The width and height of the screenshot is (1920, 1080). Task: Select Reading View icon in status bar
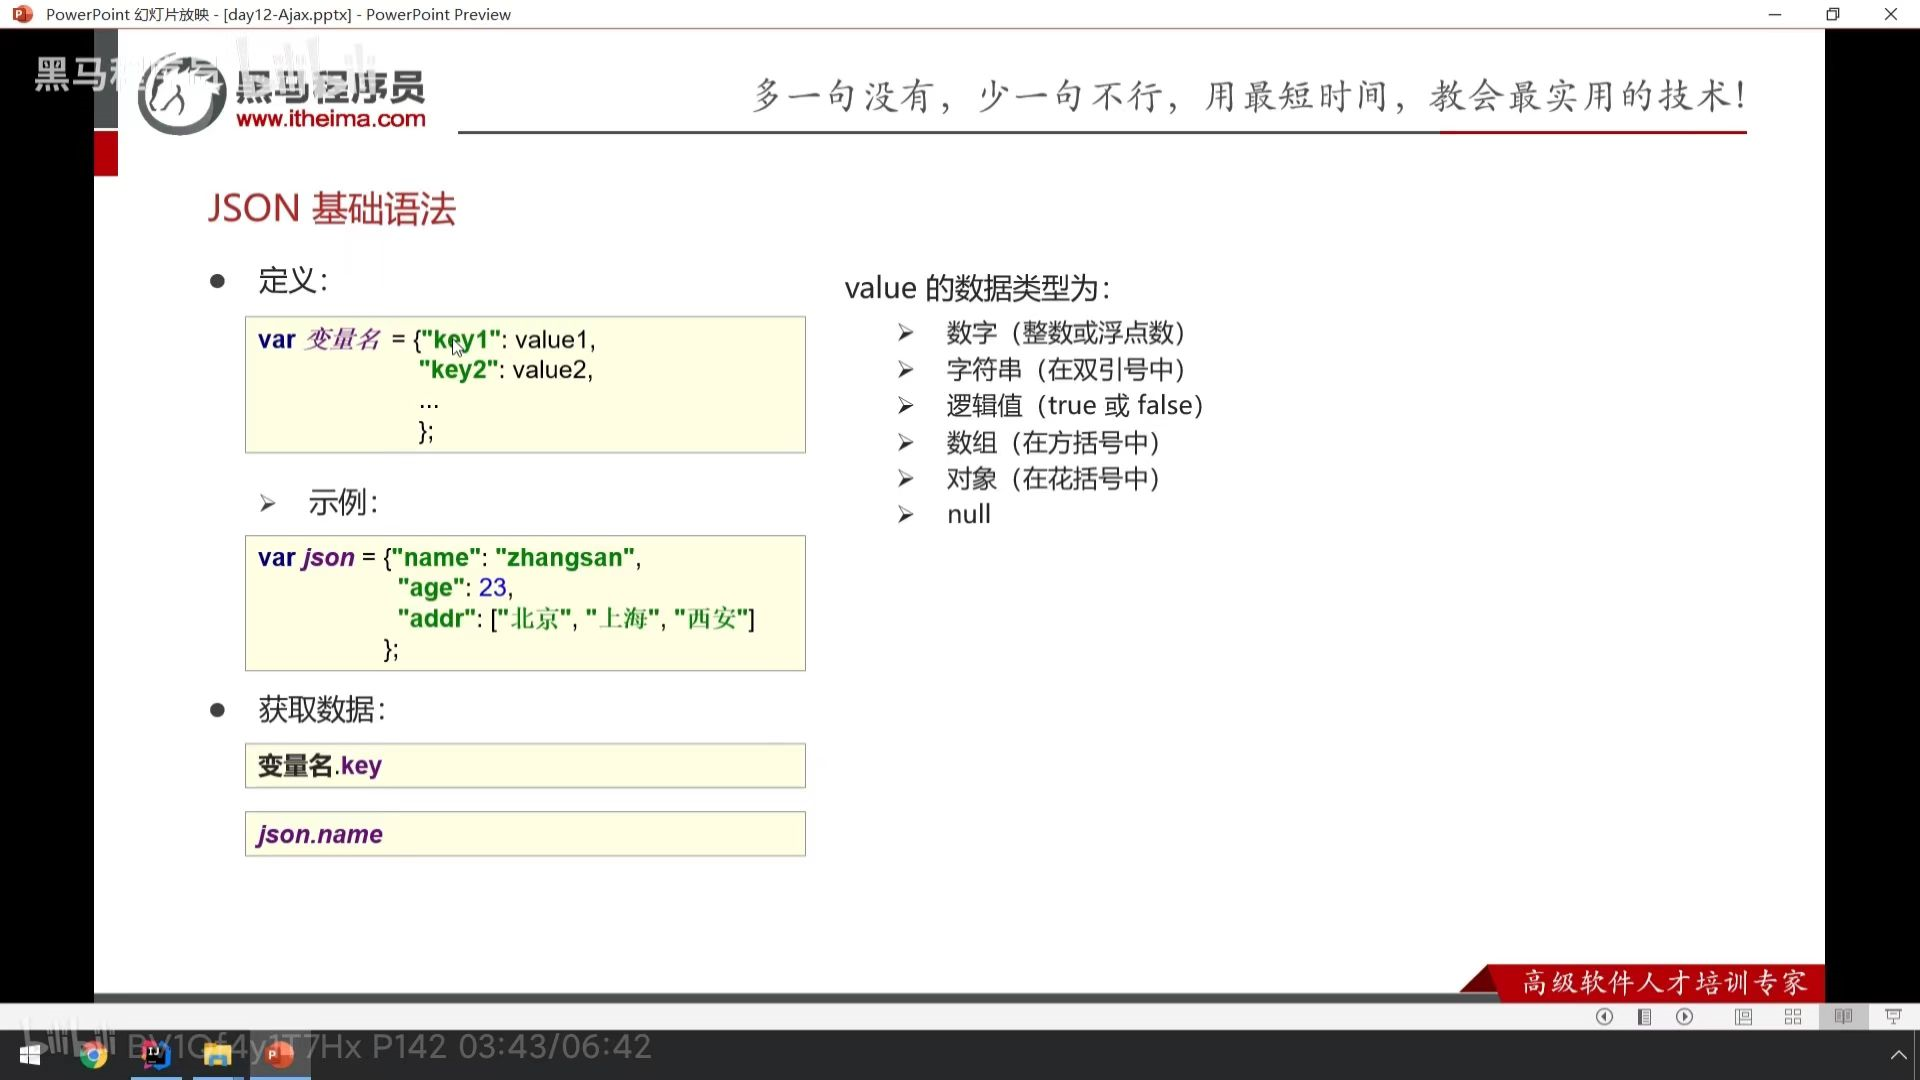(x=1843, y=1017)
